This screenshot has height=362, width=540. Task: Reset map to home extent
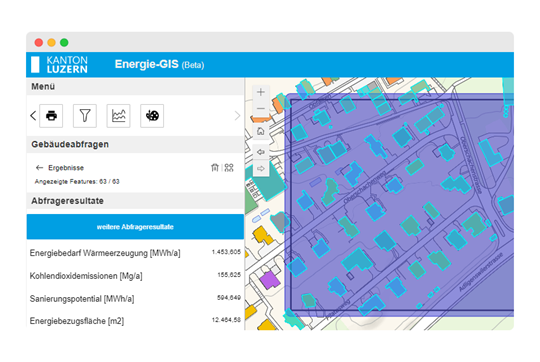point(261,131)
